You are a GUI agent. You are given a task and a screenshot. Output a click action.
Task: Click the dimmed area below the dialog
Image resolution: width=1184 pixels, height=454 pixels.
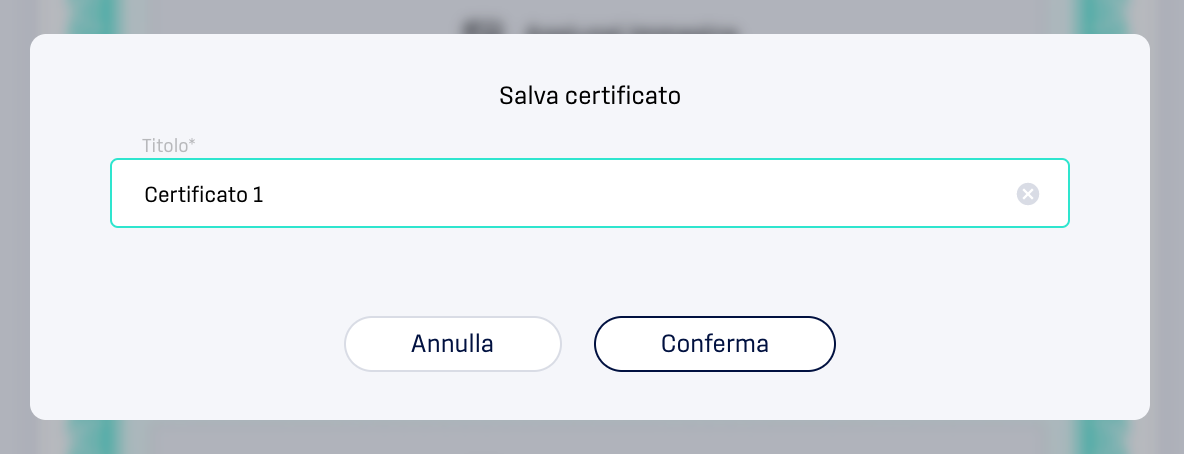(590, 437)
